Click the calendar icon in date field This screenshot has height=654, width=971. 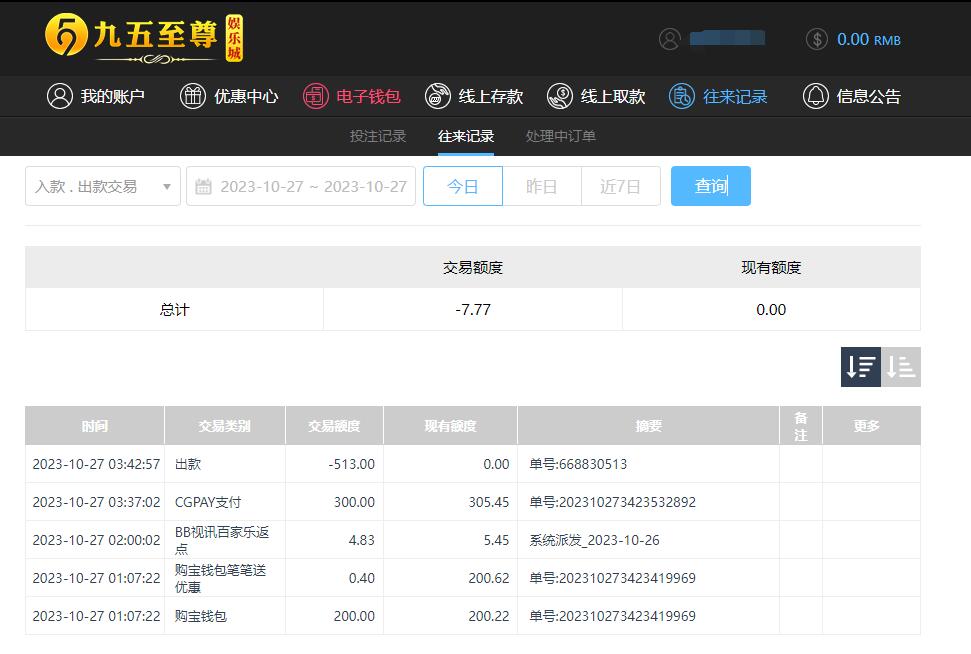pos(203,186)
